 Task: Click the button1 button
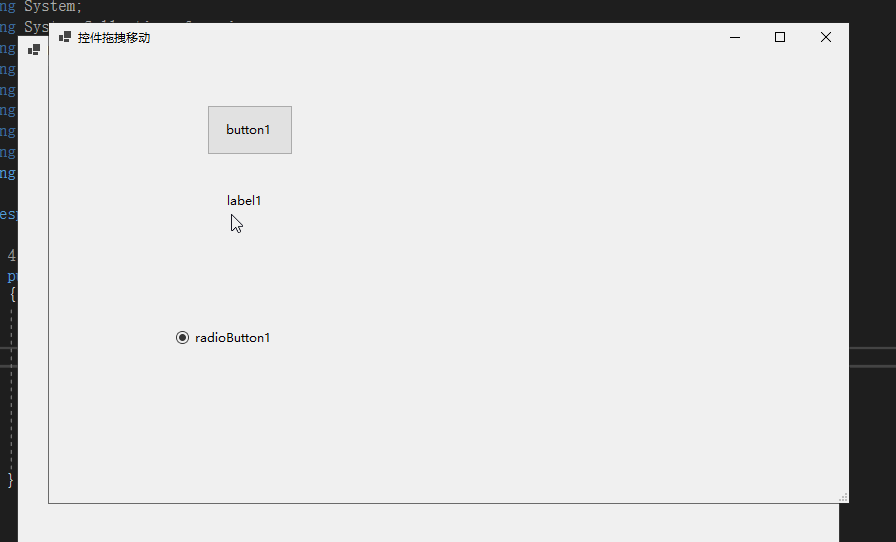coord(250,130)
